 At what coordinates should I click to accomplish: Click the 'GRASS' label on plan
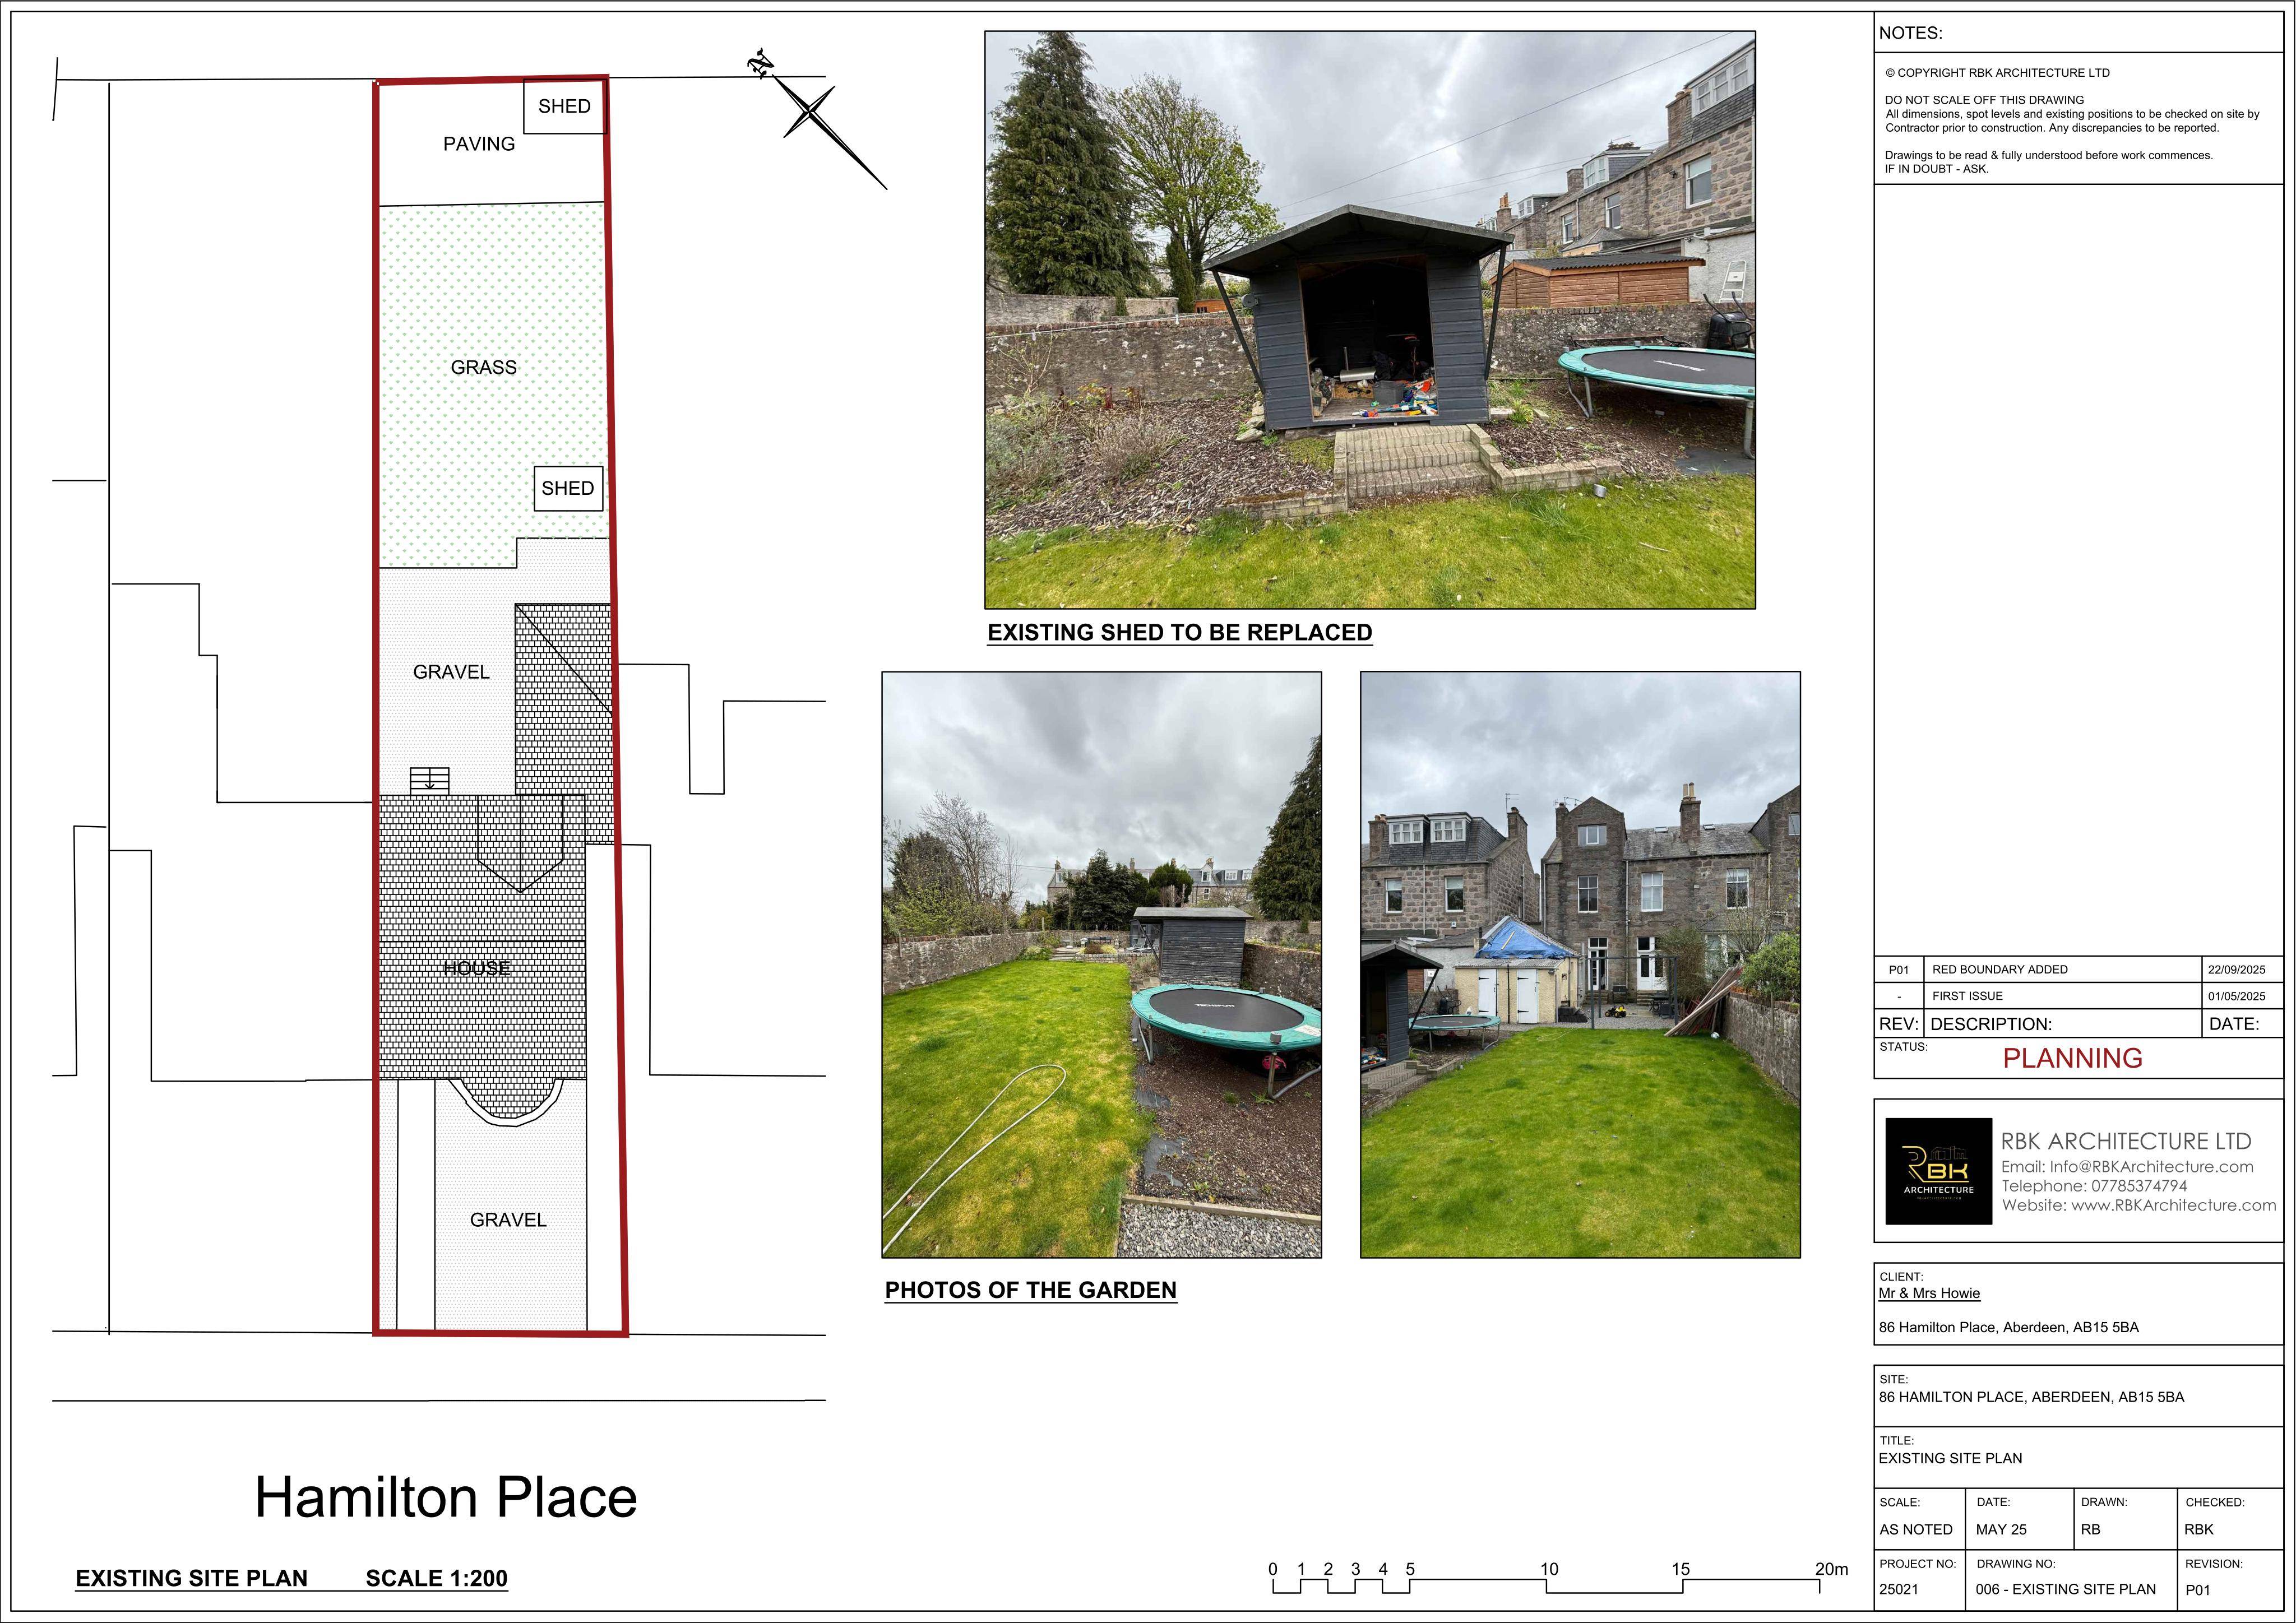coord(484,367)
